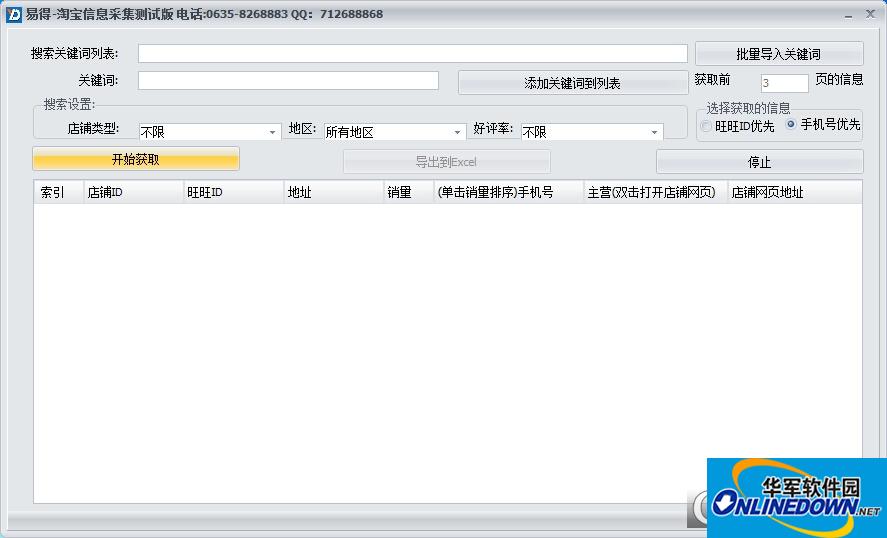Click the 停止 button
The height and width of the screenshot is (538, 887).
tap(759, 162)
